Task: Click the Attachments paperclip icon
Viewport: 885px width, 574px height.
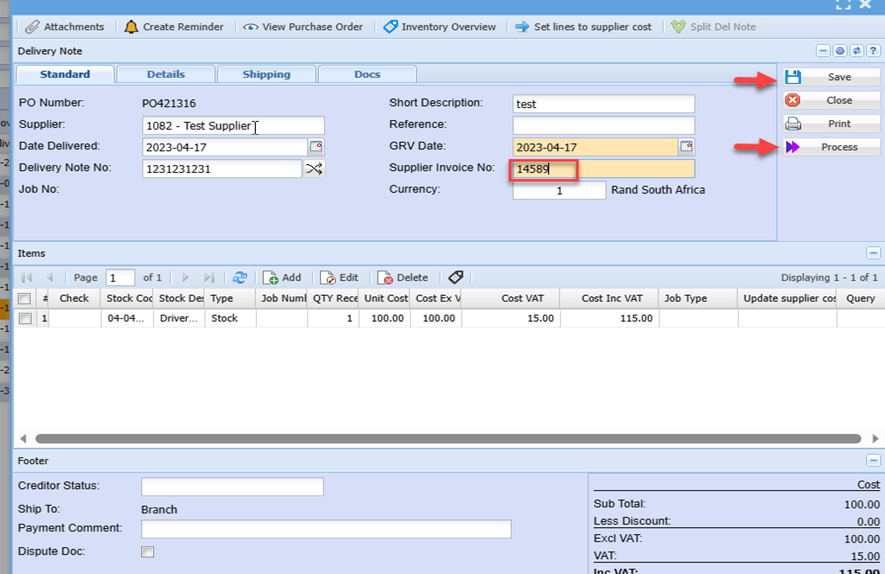Action: point(33,27)
